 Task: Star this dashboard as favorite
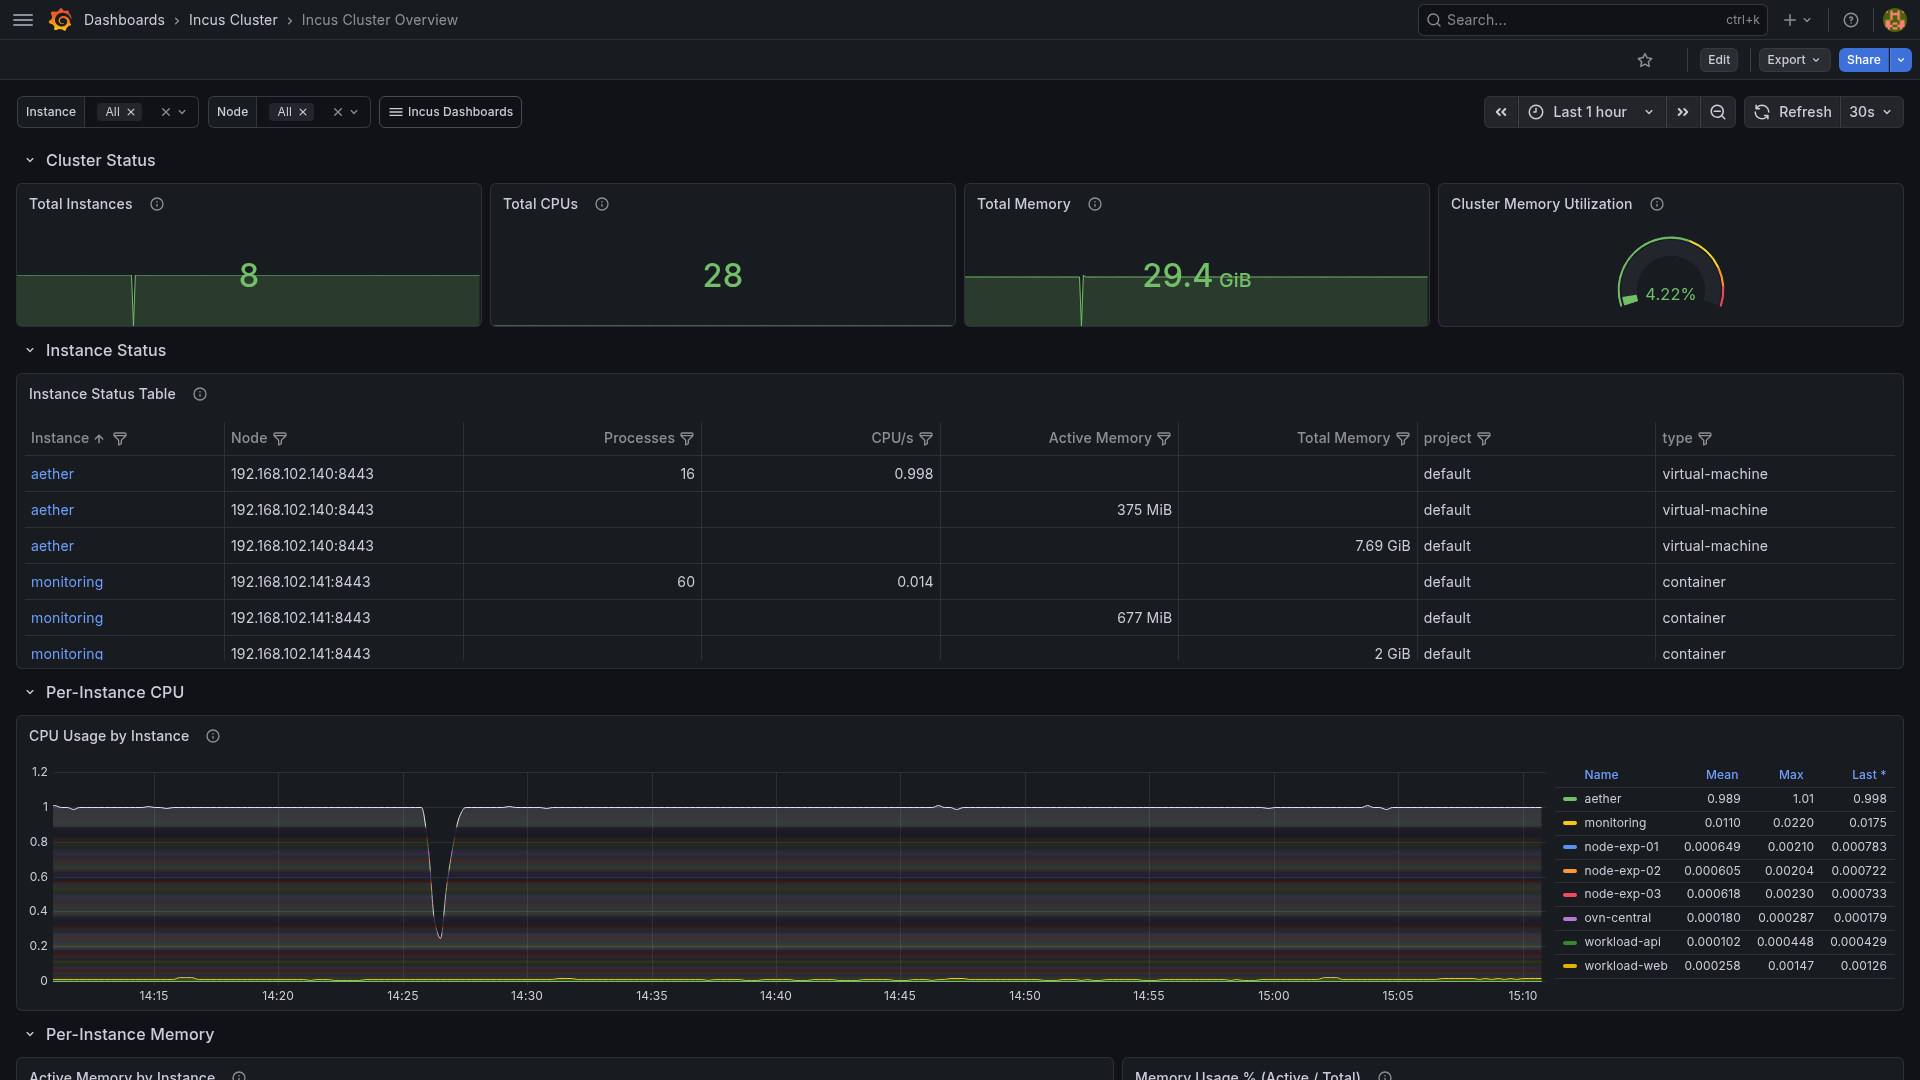[x=1645, y=60]
